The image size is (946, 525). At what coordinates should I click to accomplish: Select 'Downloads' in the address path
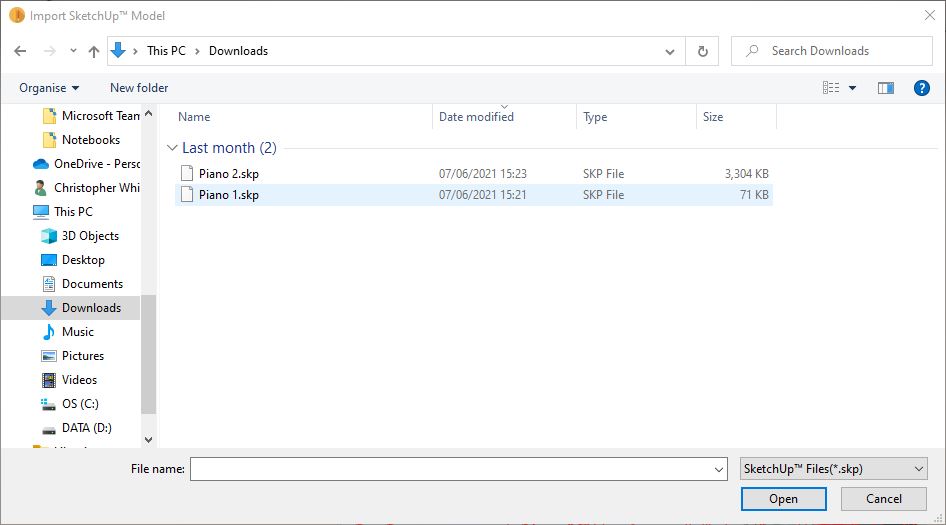coord(238,51)
